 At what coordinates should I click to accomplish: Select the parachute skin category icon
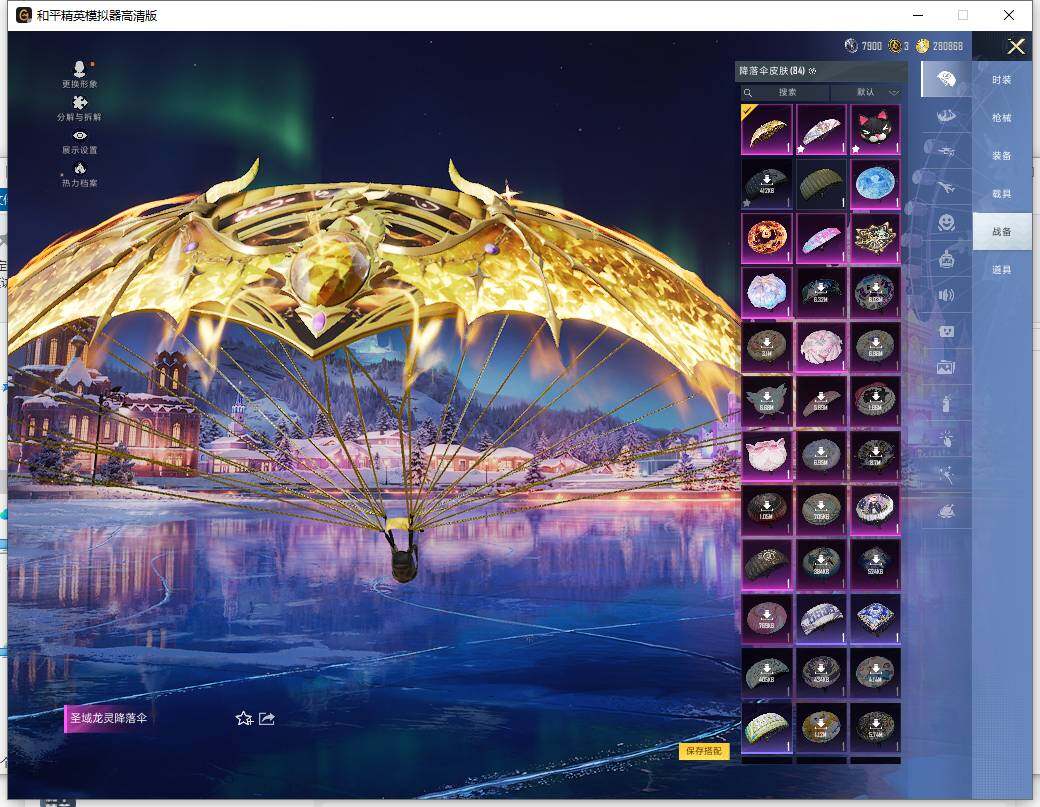coord(946,80)
